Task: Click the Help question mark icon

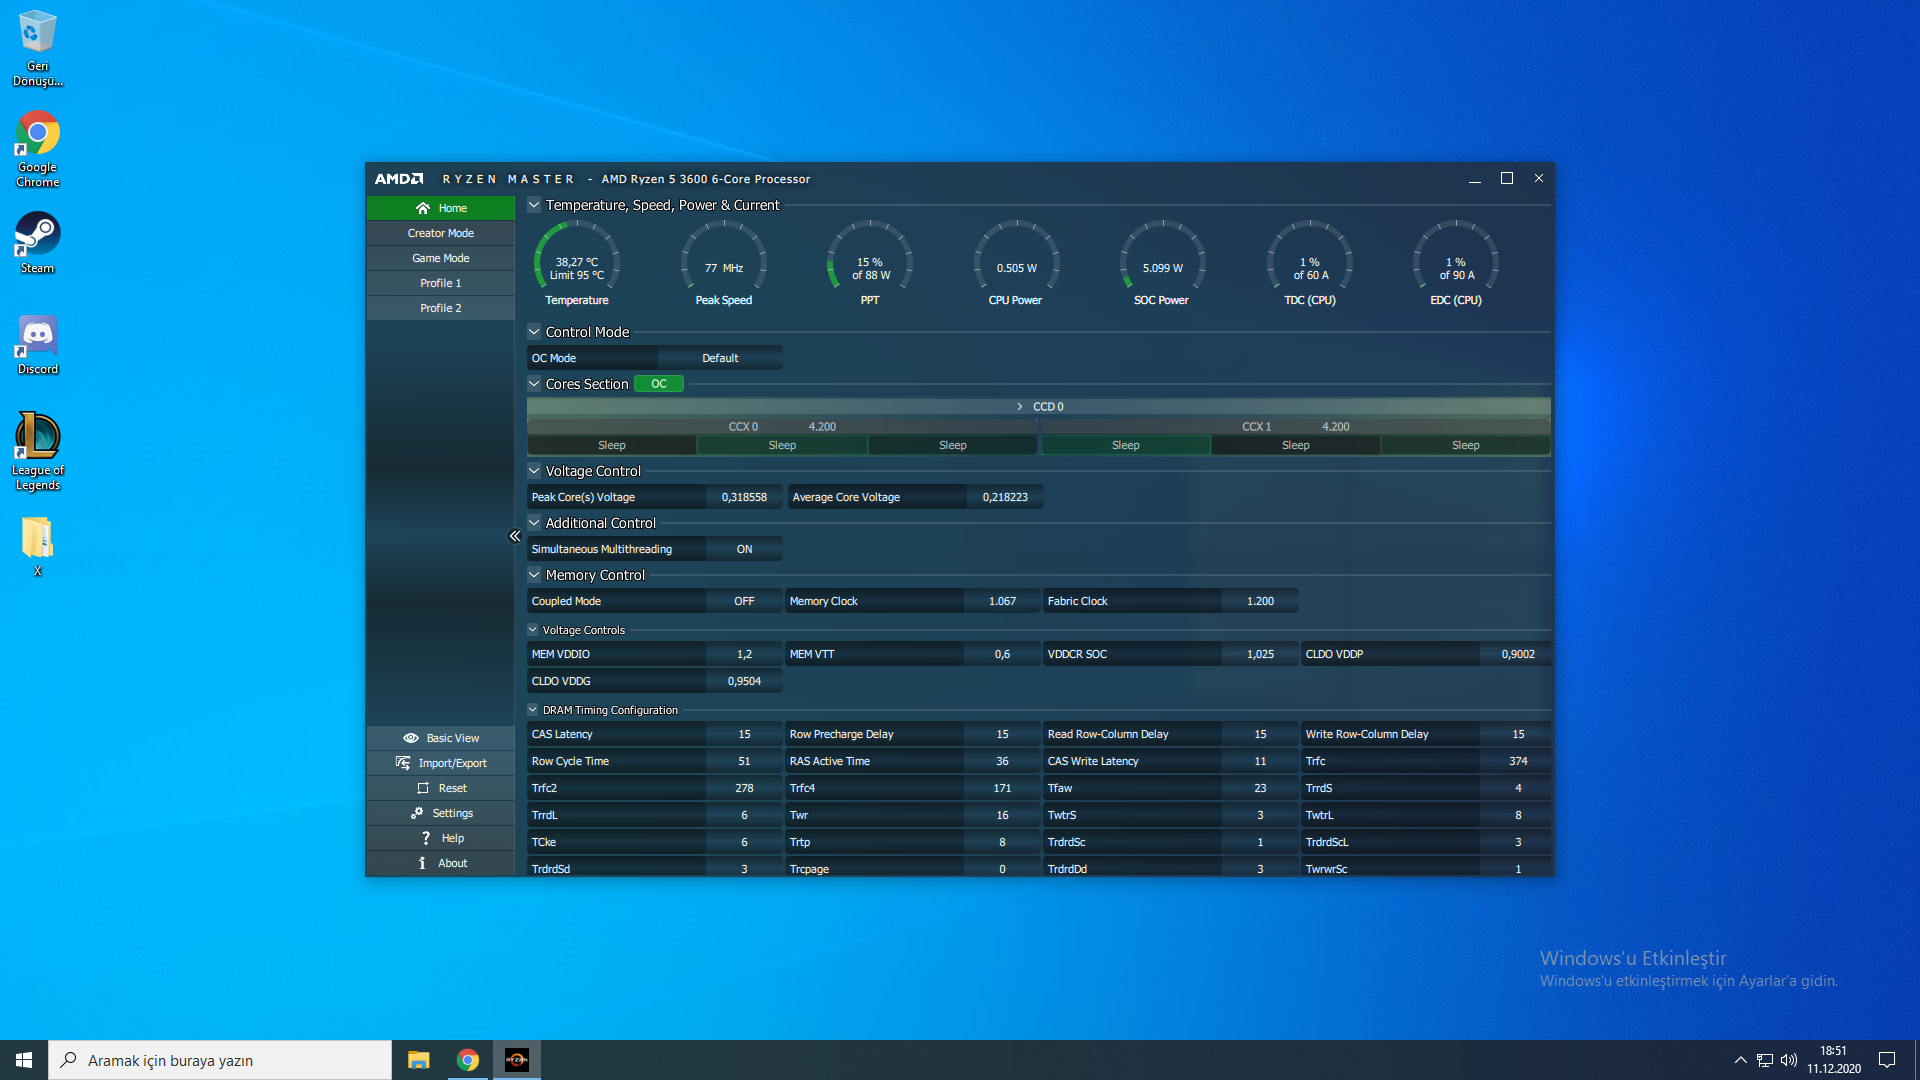Action: (426, 838)
